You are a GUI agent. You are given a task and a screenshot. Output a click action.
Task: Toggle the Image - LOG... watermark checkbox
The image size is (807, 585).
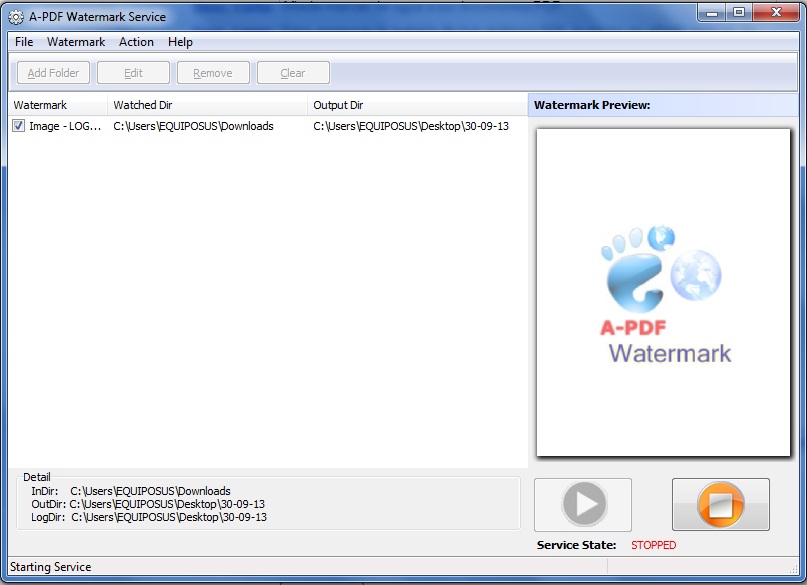coord(19,126)
